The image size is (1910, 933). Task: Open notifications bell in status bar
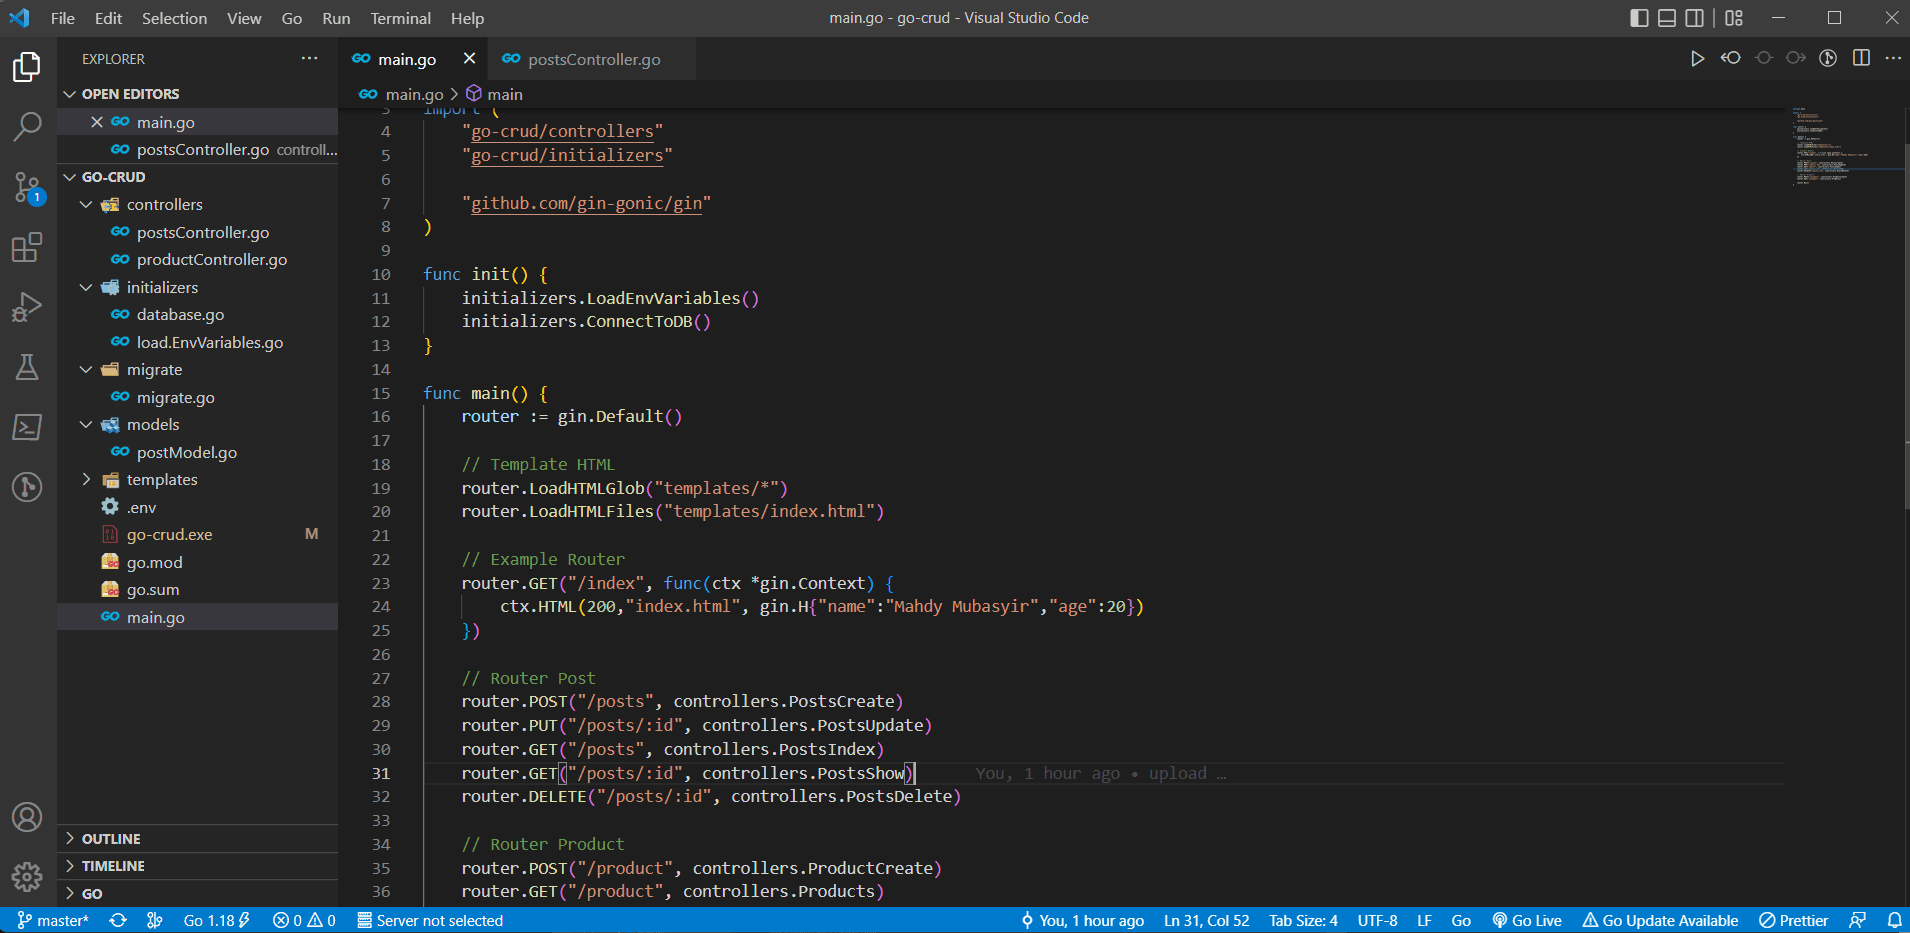click(x=1894, y=920)
